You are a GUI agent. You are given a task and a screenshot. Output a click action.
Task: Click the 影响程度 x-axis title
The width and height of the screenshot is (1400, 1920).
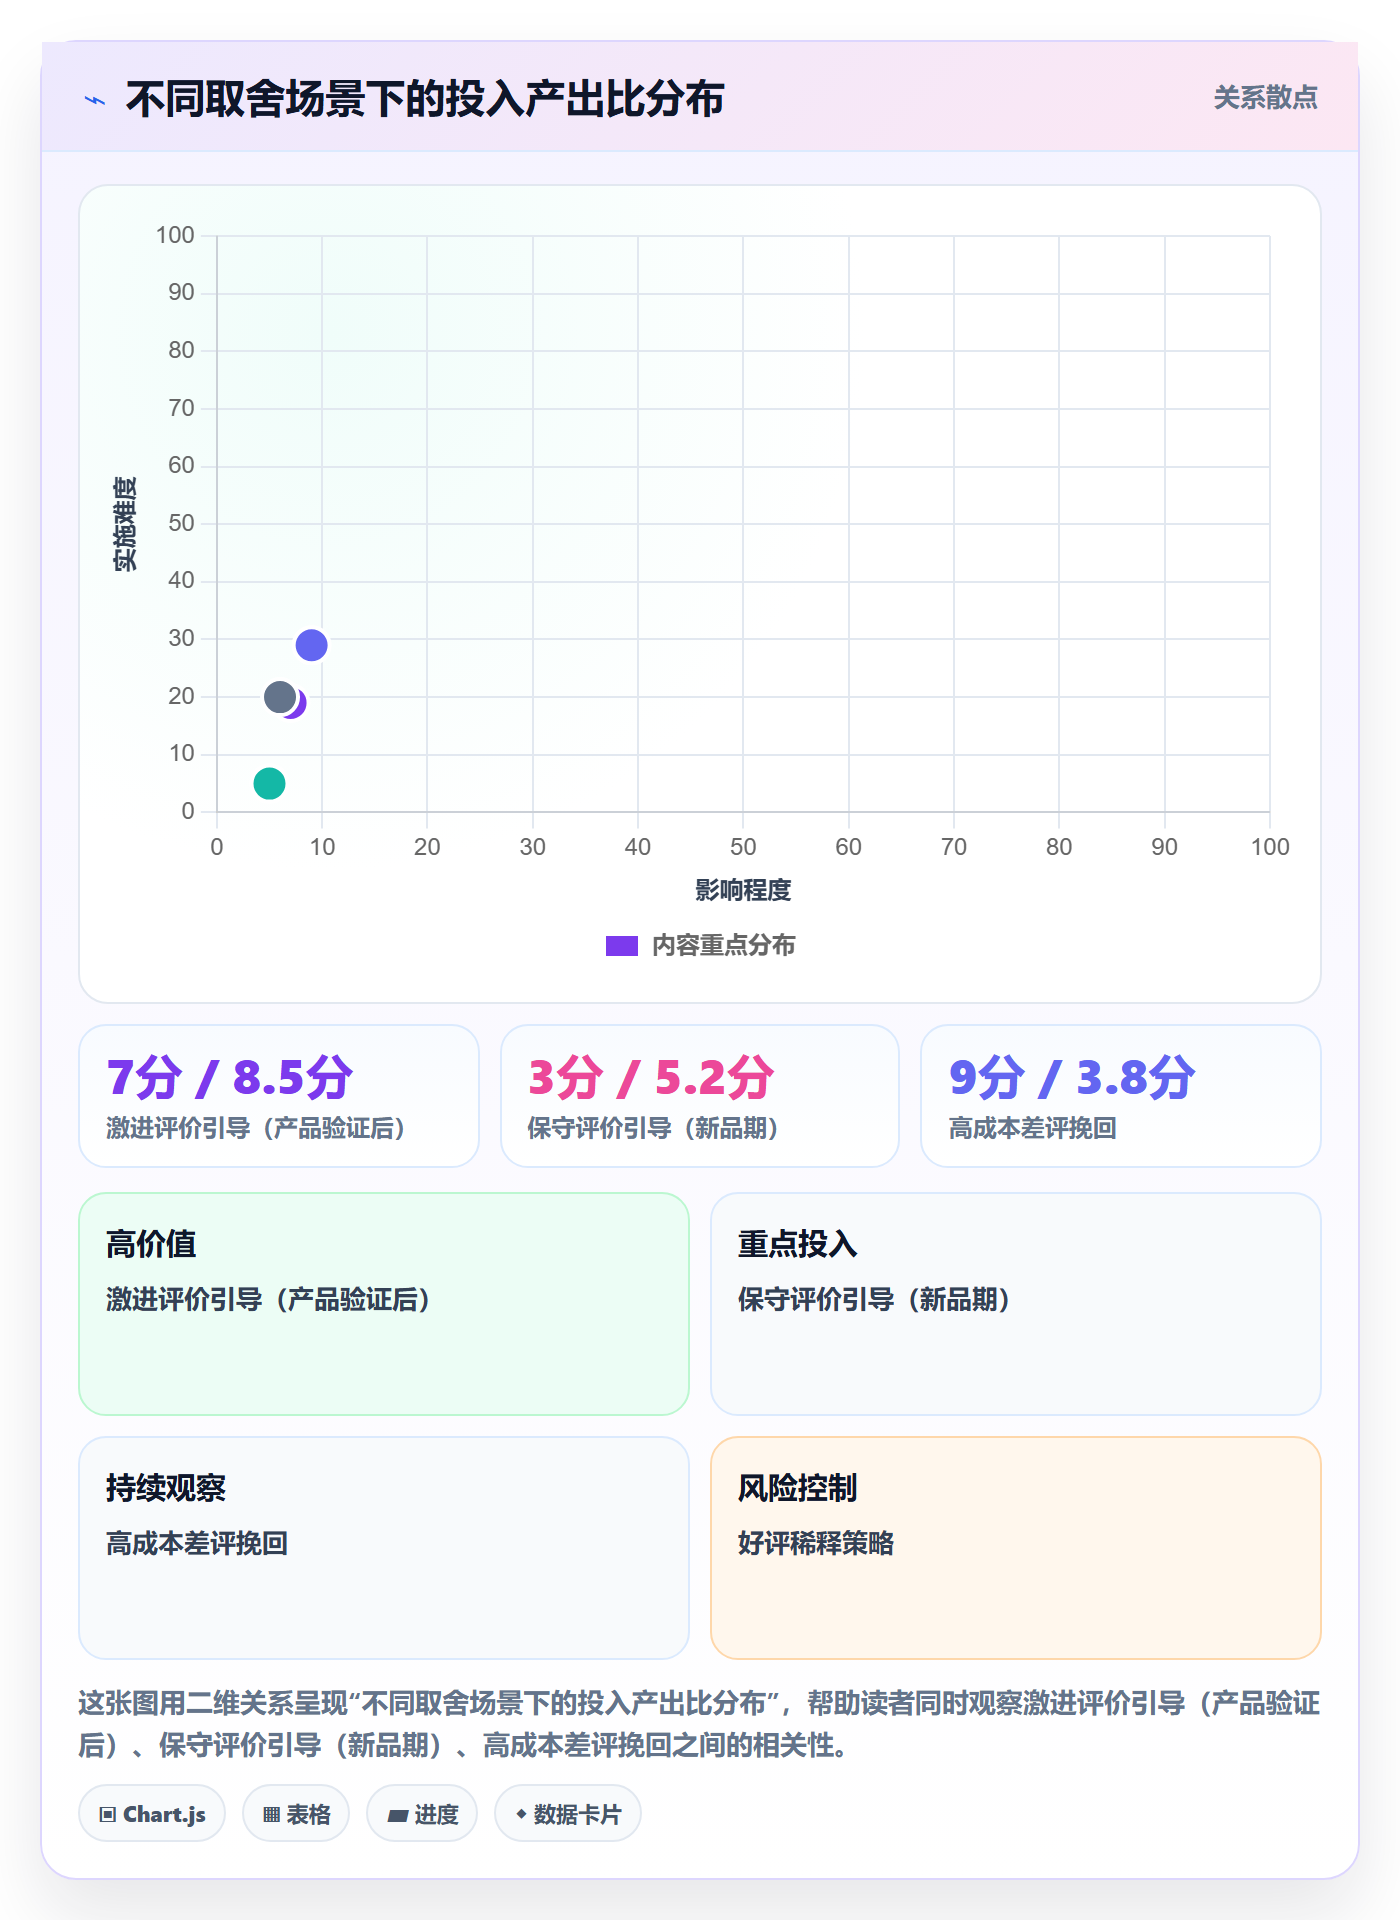click(743, 890)
